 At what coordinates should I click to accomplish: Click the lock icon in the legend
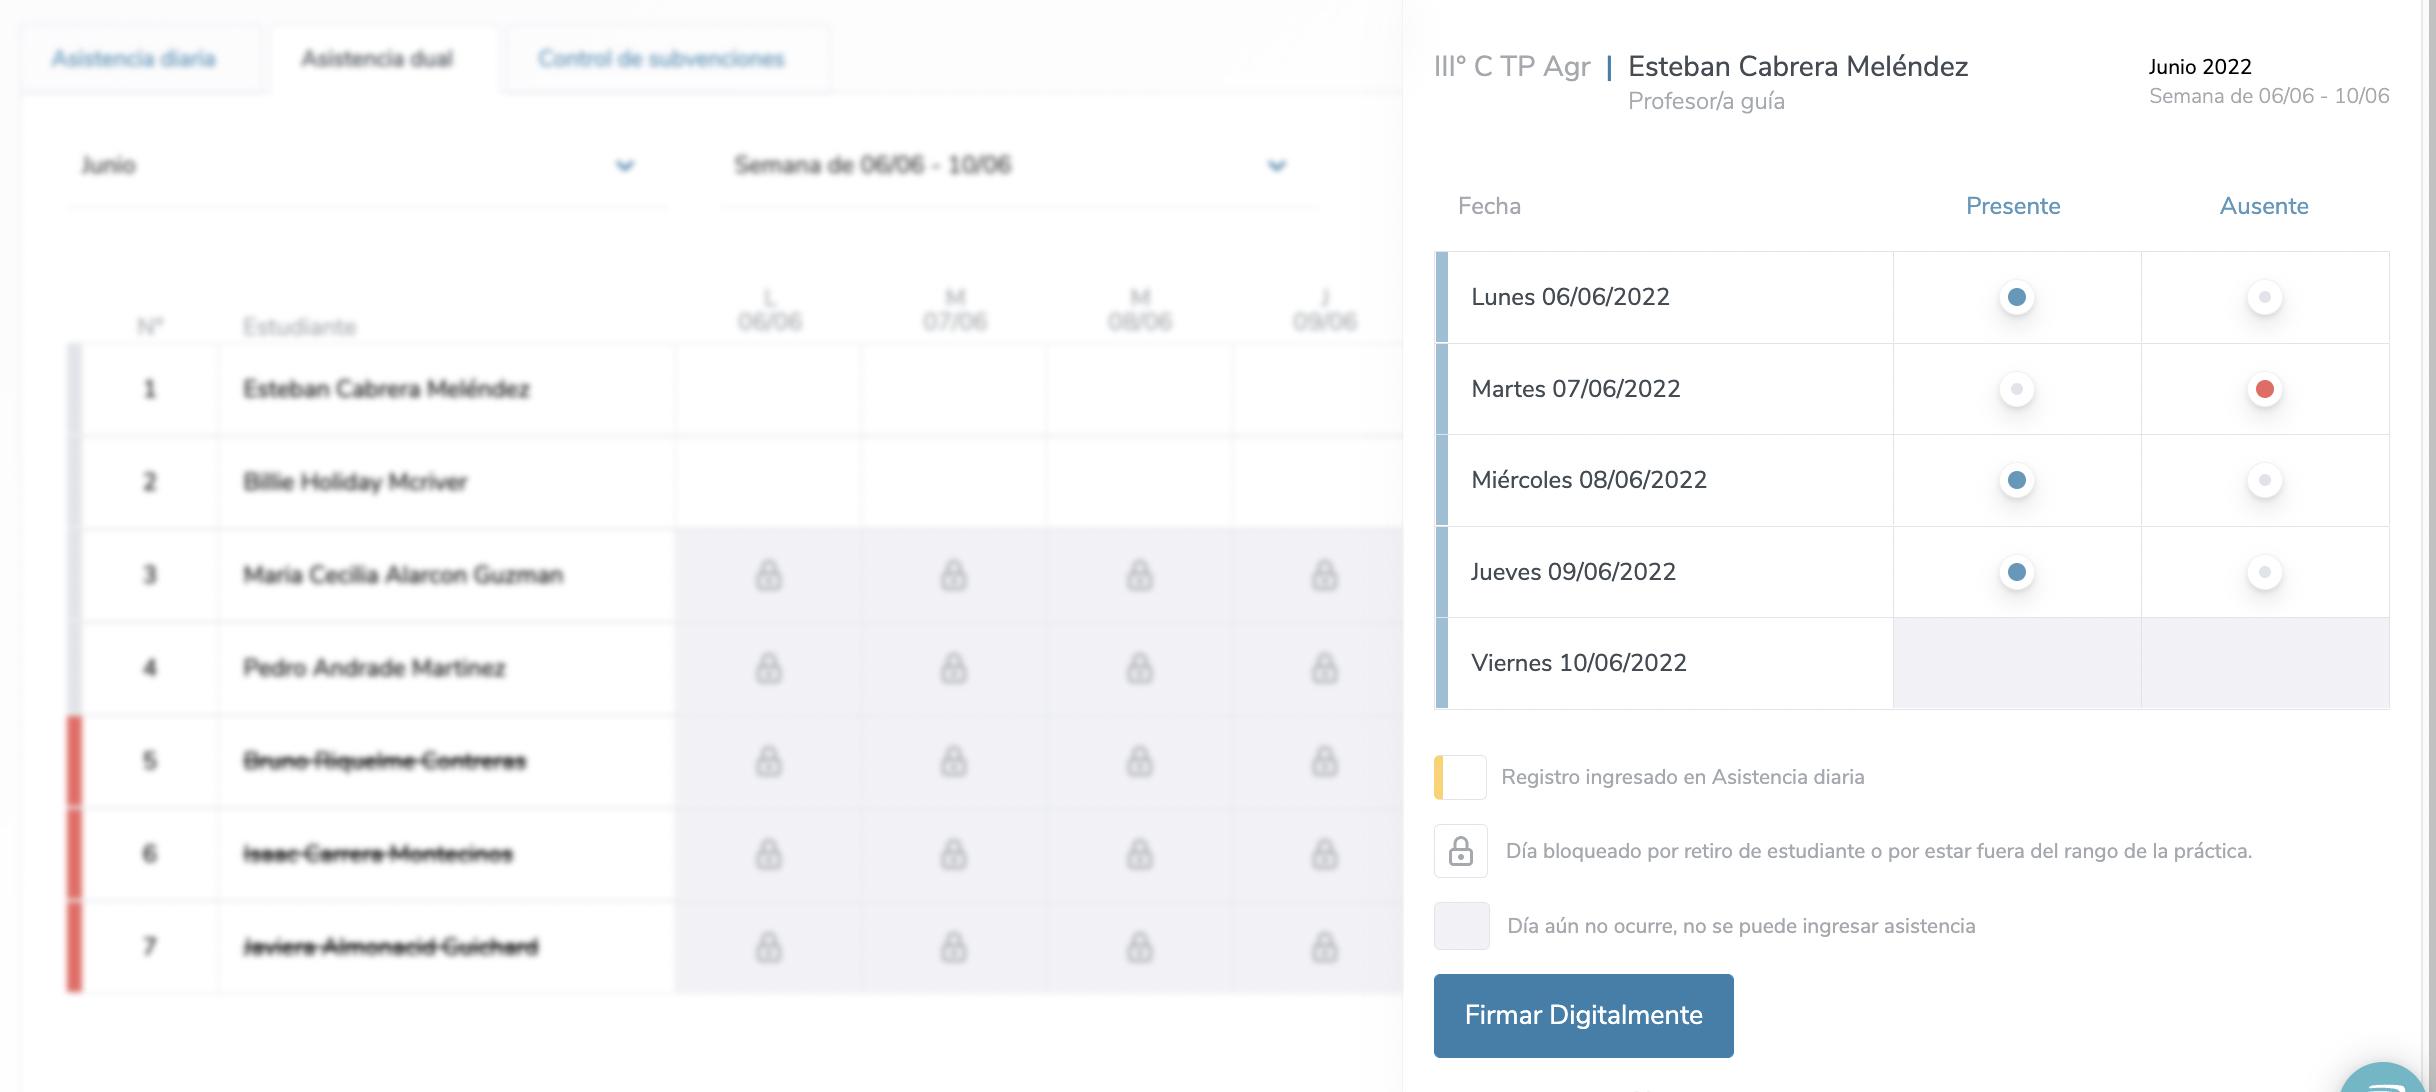click(x=1460, y=851)
